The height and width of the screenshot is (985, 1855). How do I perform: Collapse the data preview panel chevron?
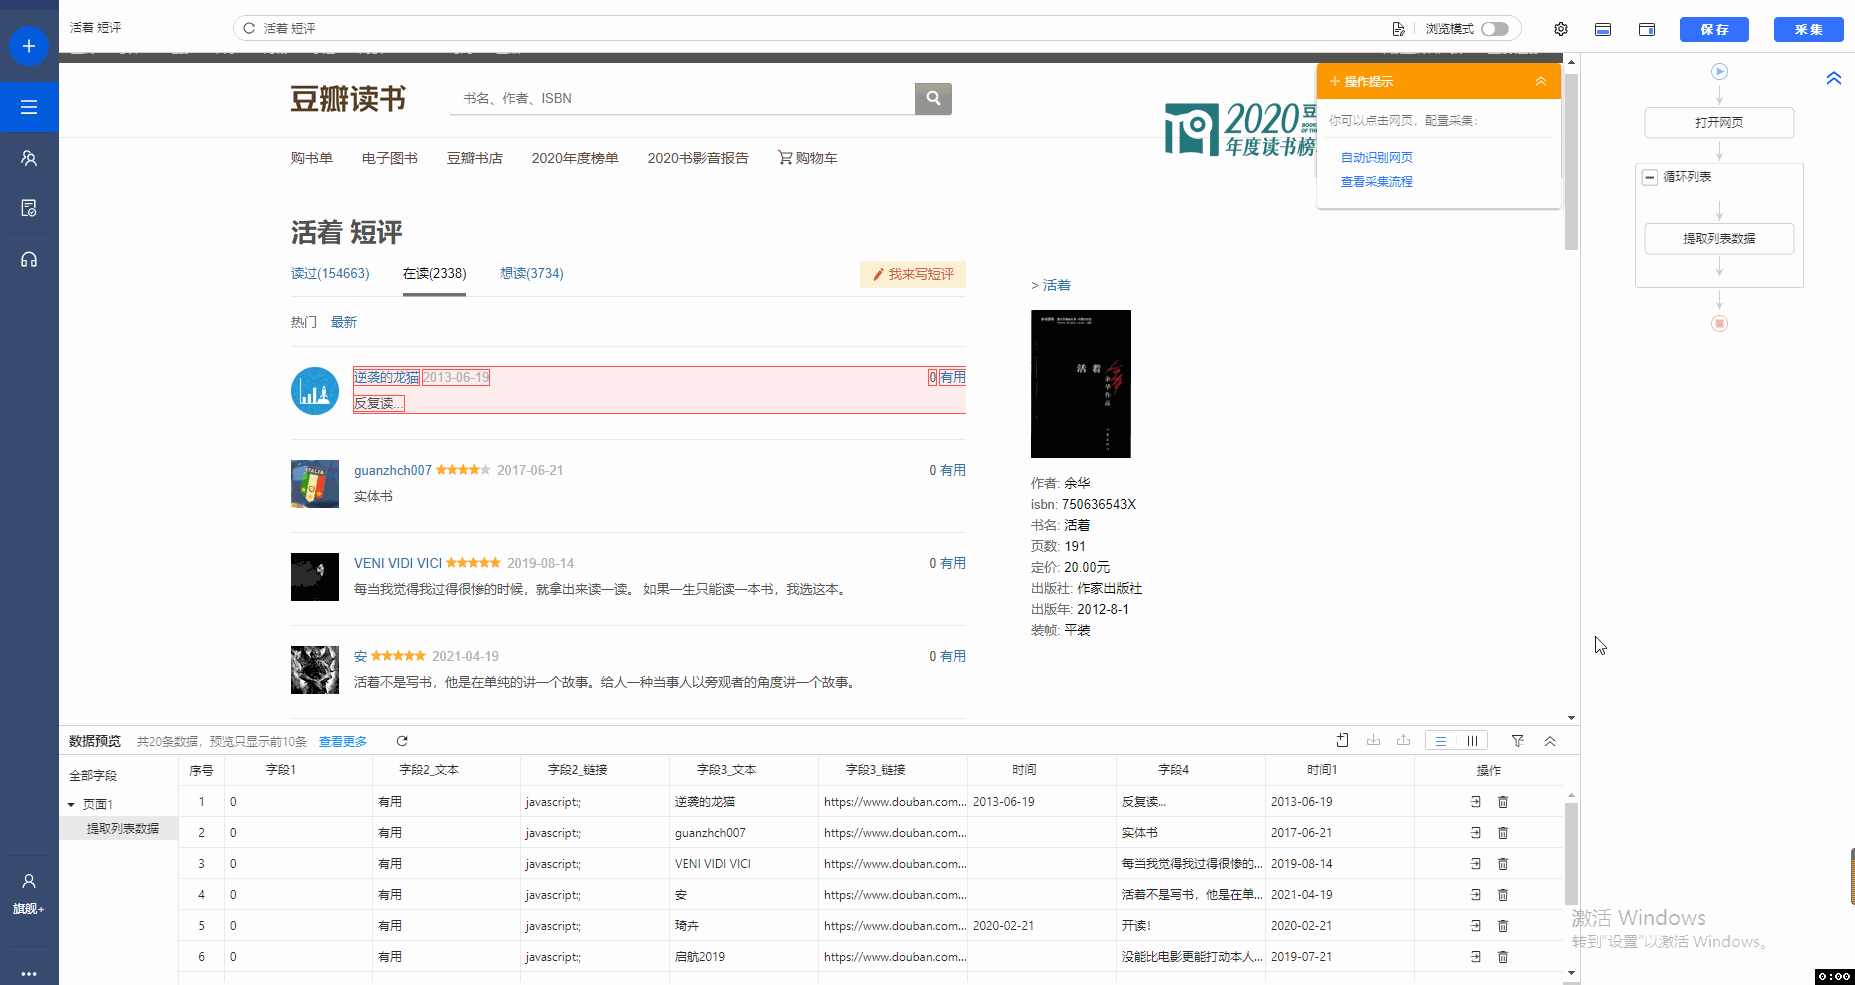click(1550, 741)
